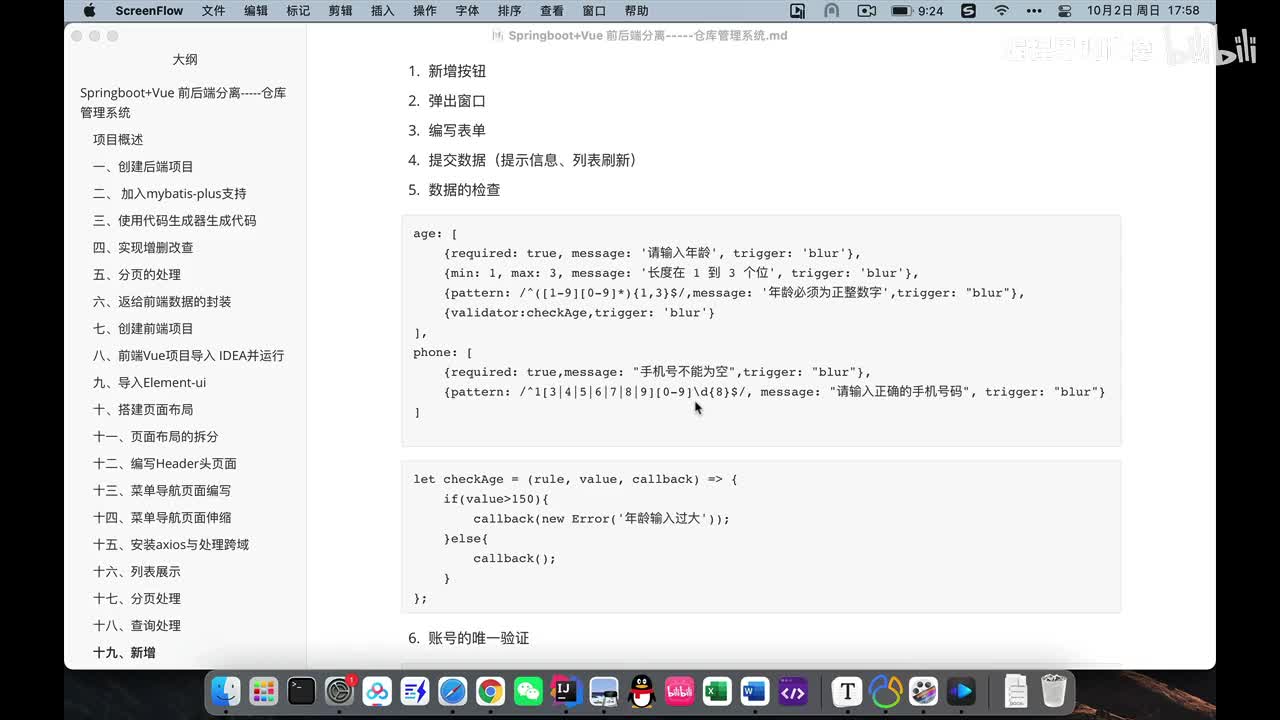This screenshot has height=720, width=1280.
Task: Open Baidu Netdisk icon in the Dock
Action: point(377,691)
